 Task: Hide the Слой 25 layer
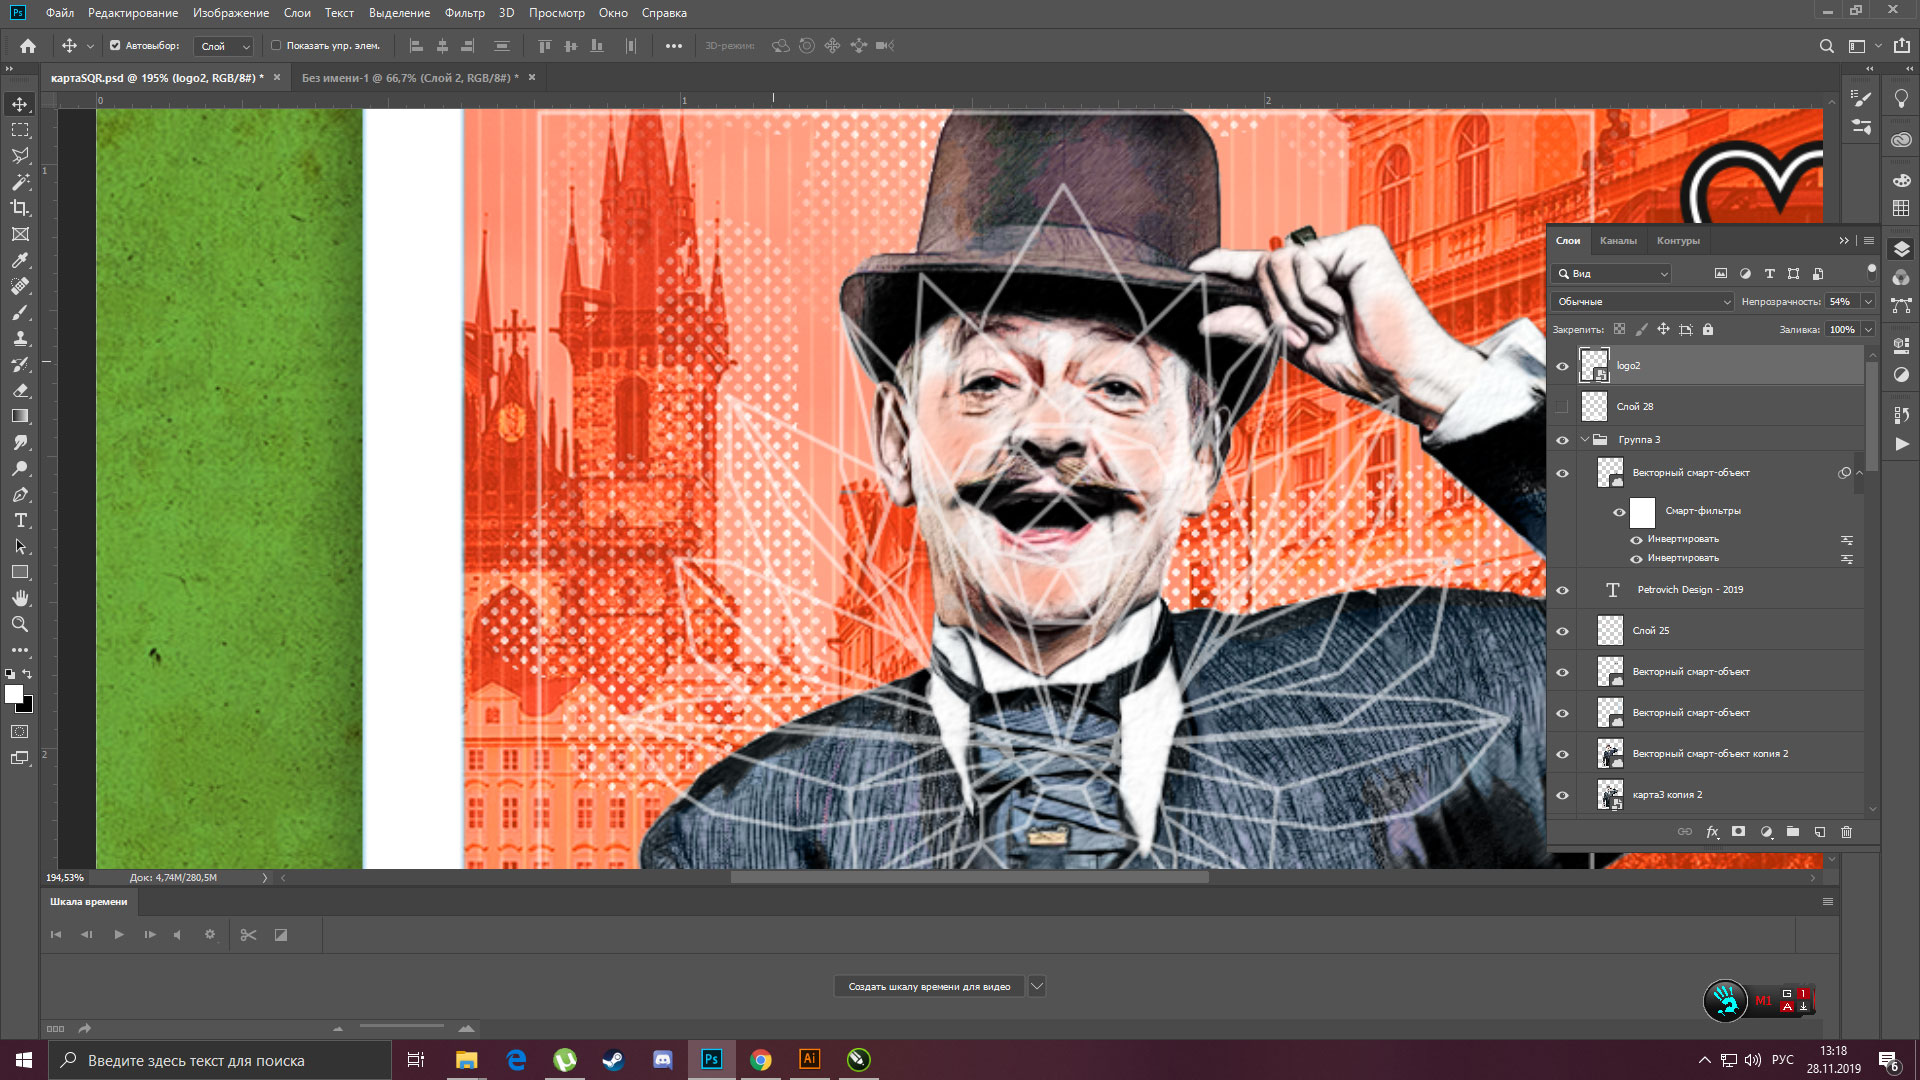(x=1562, y=631)
